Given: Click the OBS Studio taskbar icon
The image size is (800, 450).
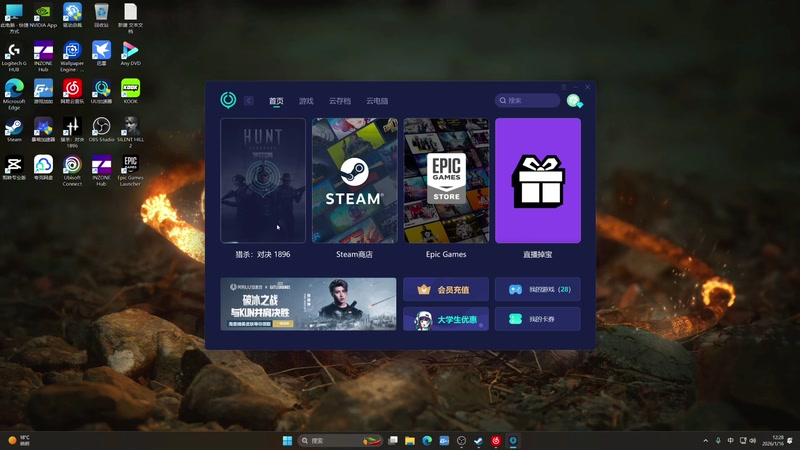Looking at the screenshot, I should point(461,440).
